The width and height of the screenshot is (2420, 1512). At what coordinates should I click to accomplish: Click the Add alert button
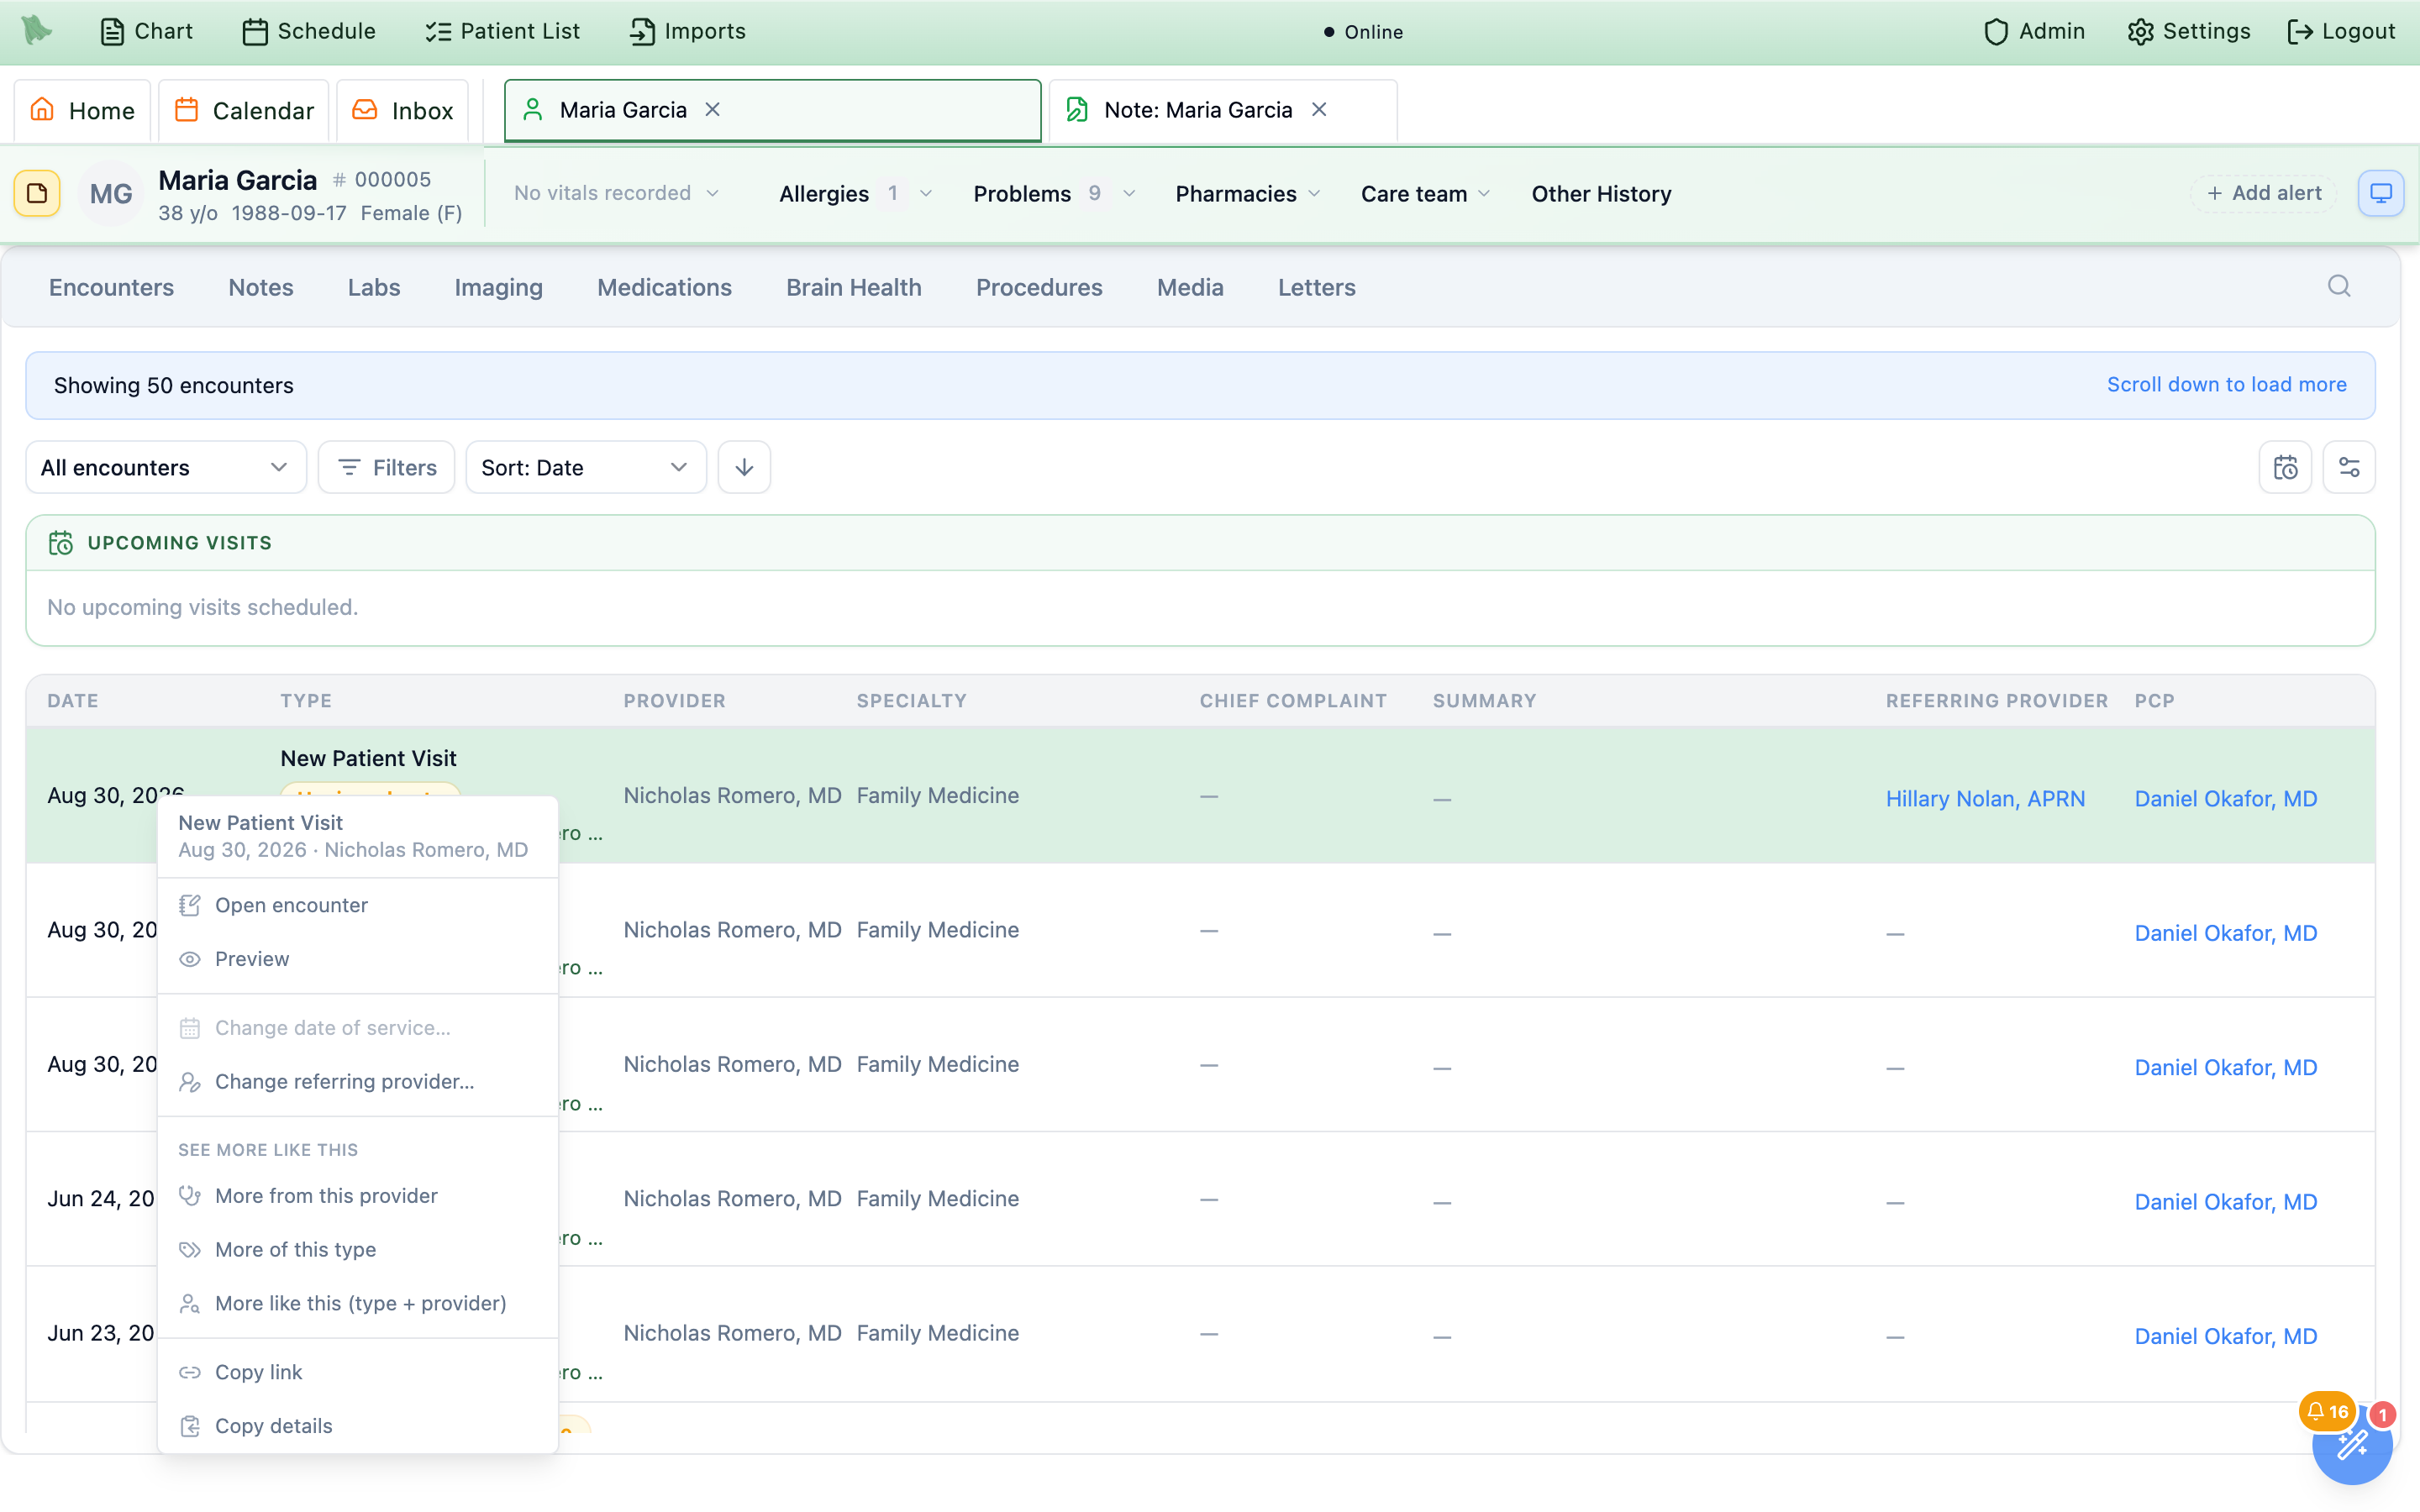pos(2264,193)
